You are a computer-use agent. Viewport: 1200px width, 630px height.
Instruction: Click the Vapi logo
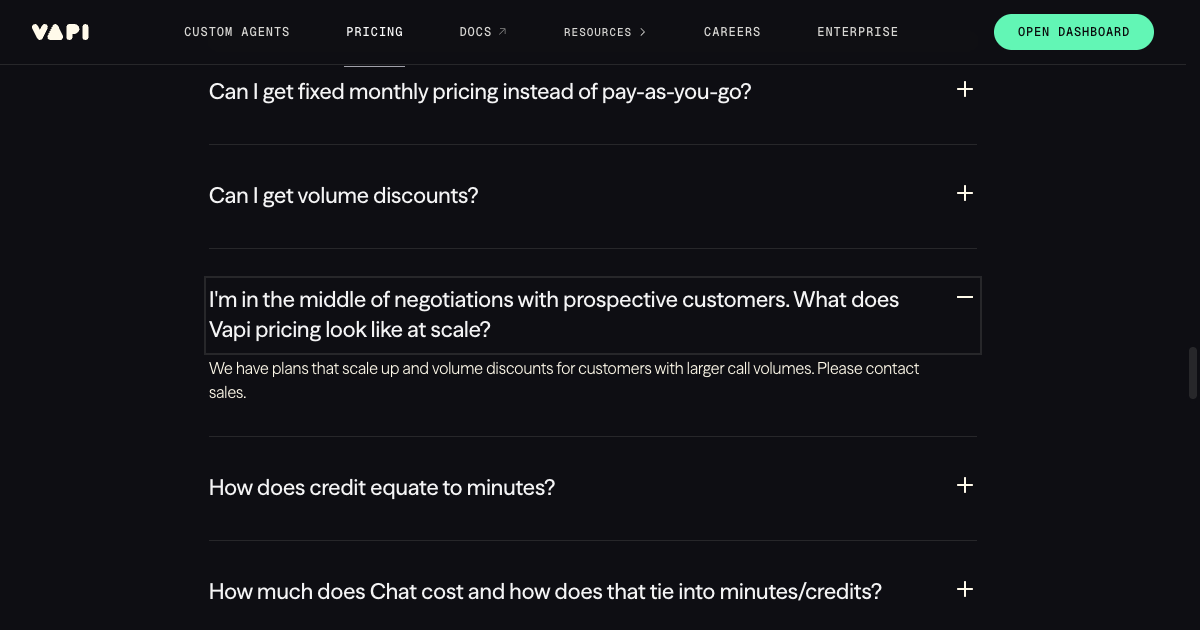pyautogui.click(x=60, y=31)
